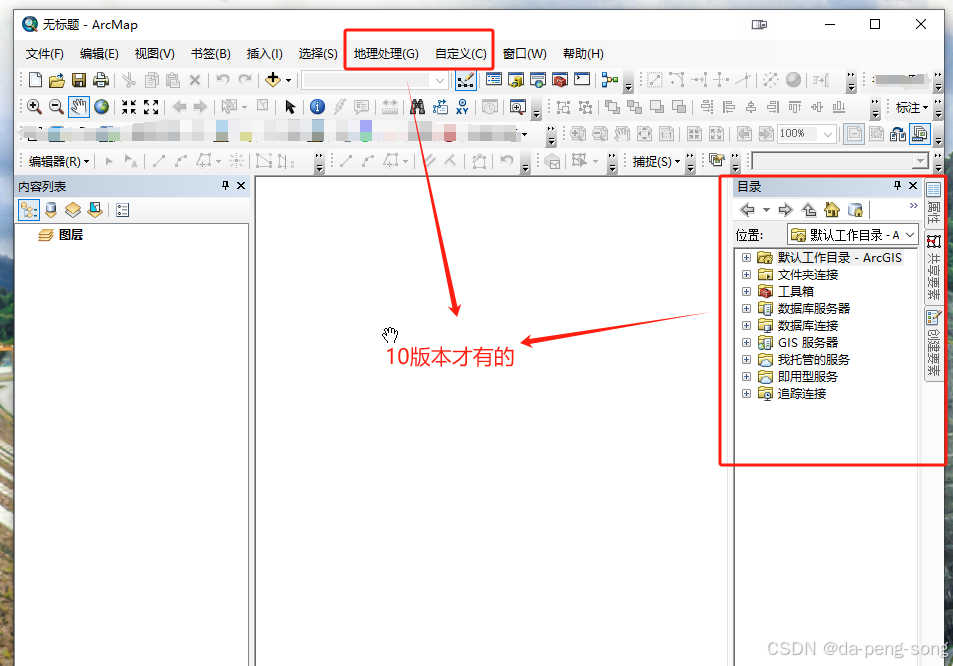The width and height of the screenshot is (953, 666).
Task: Open the Python window icon
Action: (x=582, y=80)
